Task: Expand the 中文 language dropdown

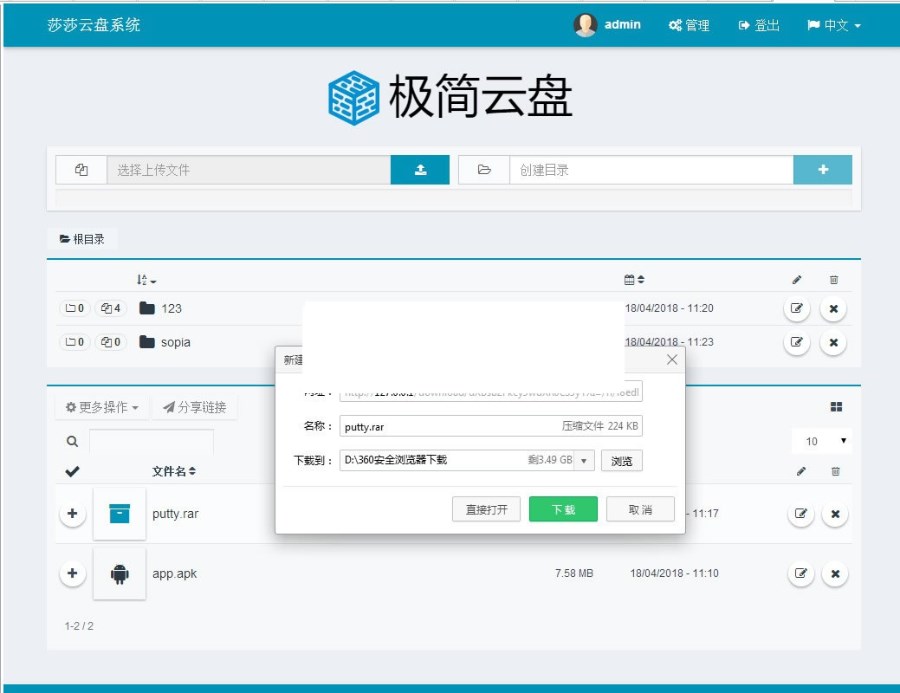Action: pos(834,25)
